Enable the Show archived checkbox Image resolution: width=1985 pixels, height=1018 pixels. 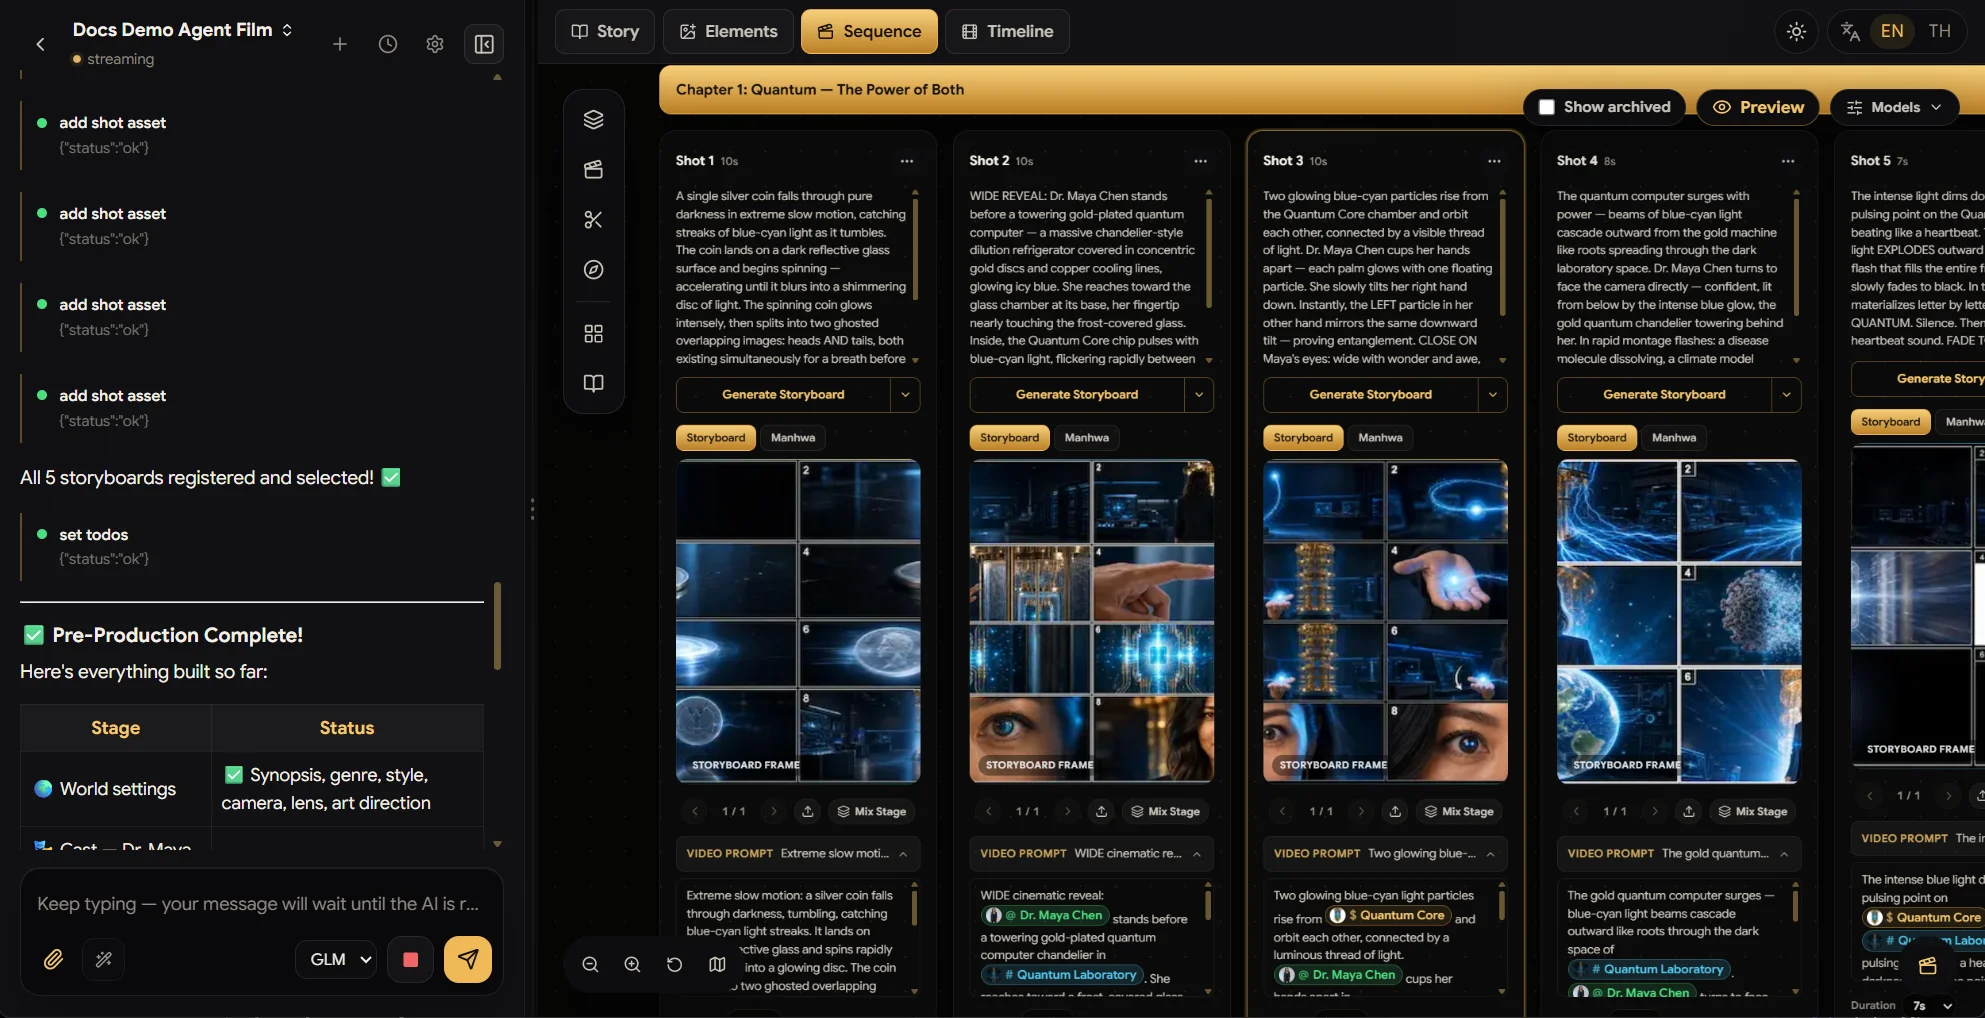[x=1547, y=107]
